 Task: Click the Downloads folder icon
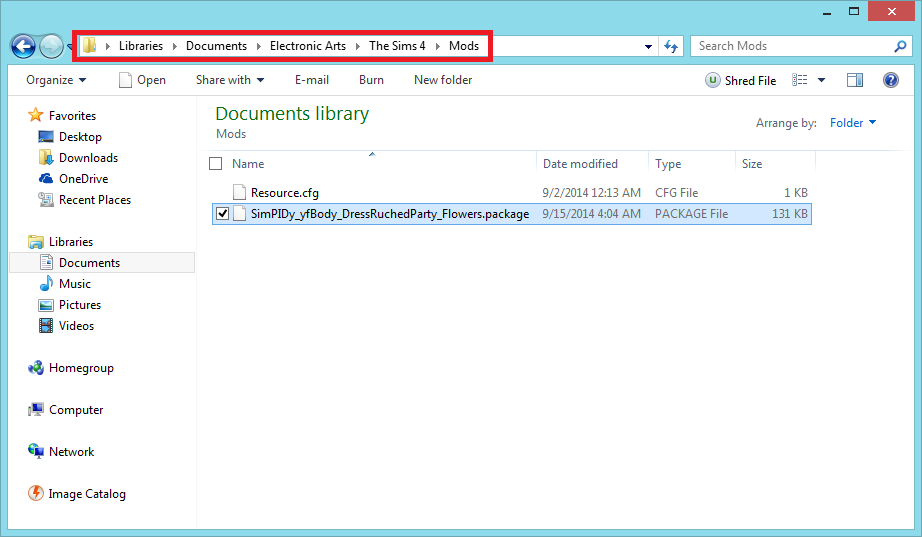(46, 158)
